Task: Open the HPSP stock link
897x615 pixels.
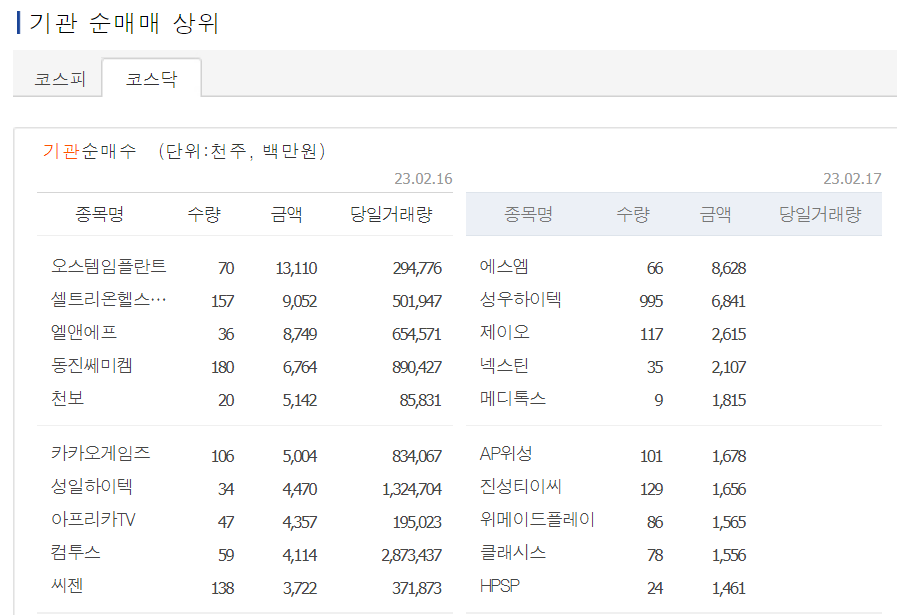Action: [500, 586]
